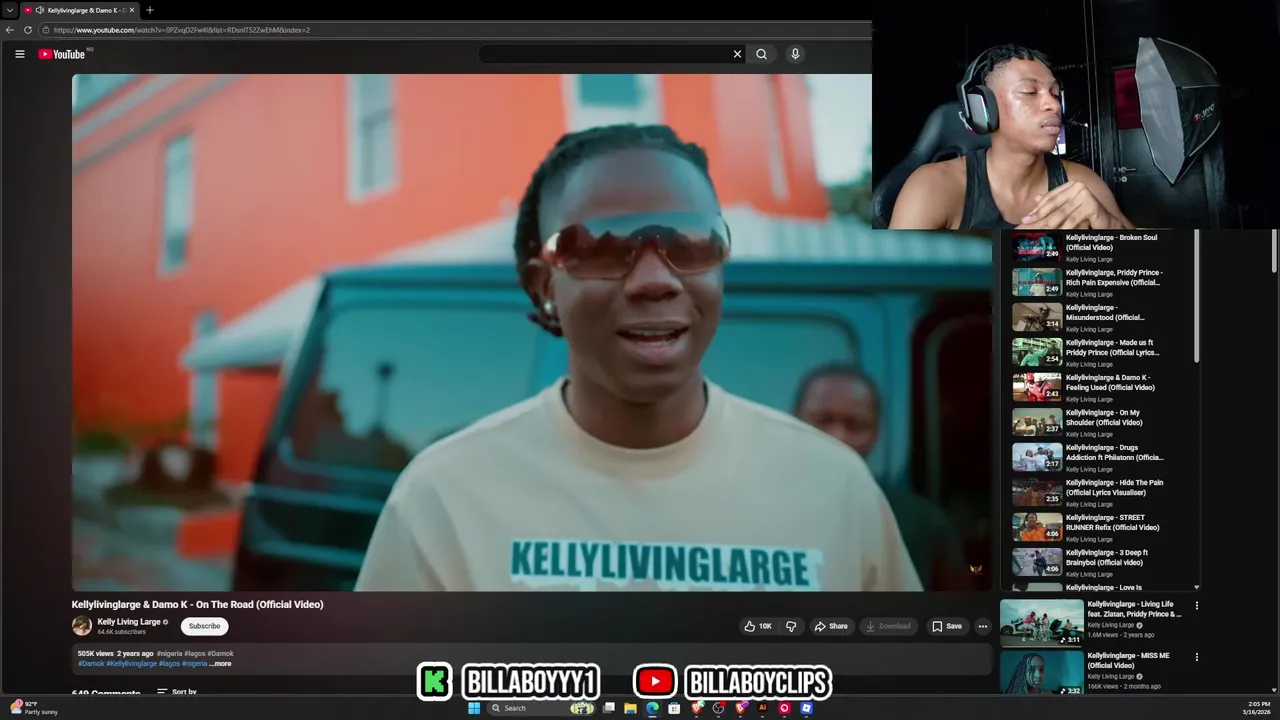1280x720 pixels.
Task: Click the playlist panel scrollbar
Action: 1196,297
